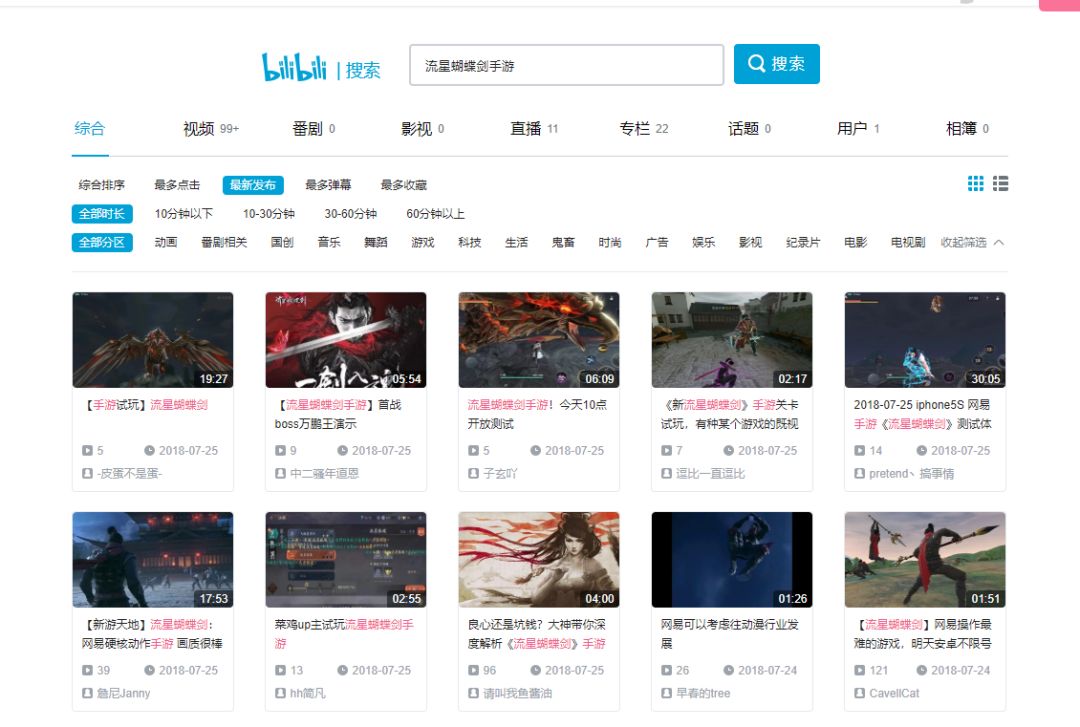Open the 04:00 video thumbnail
The height and width of the screenshot is (727, 1080).
[x=539, y=560]
